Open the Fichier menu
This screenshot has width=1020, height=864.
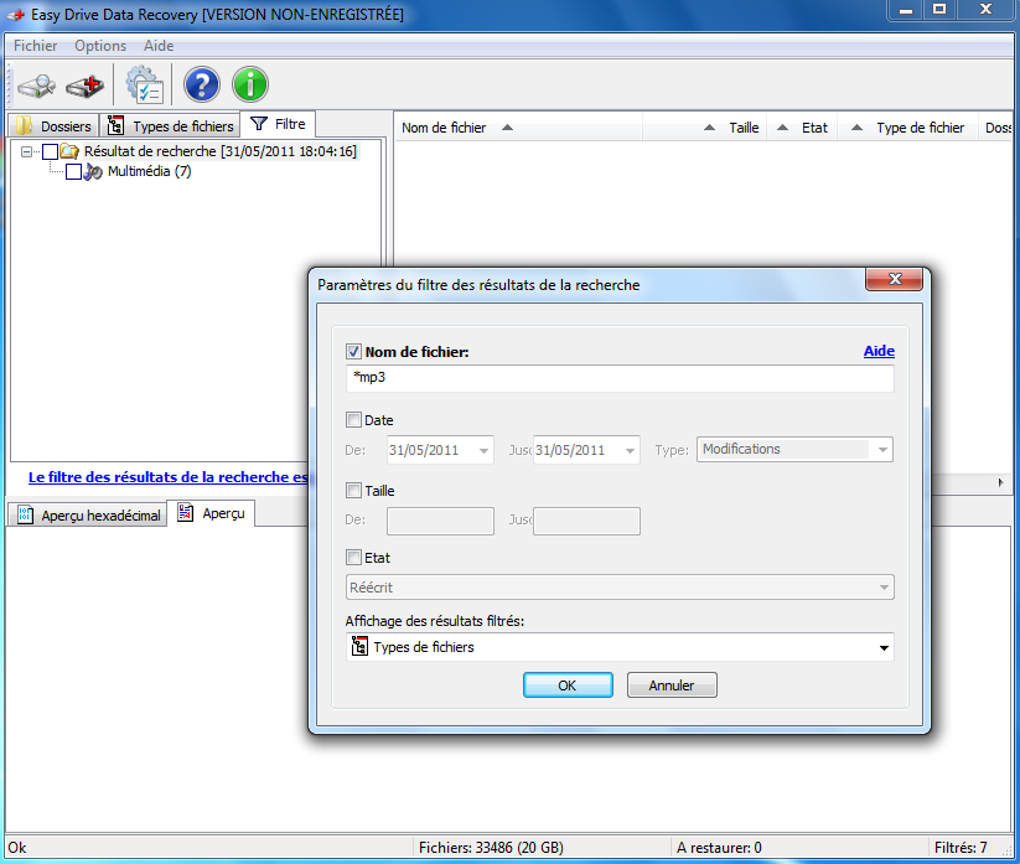[35, 46]
